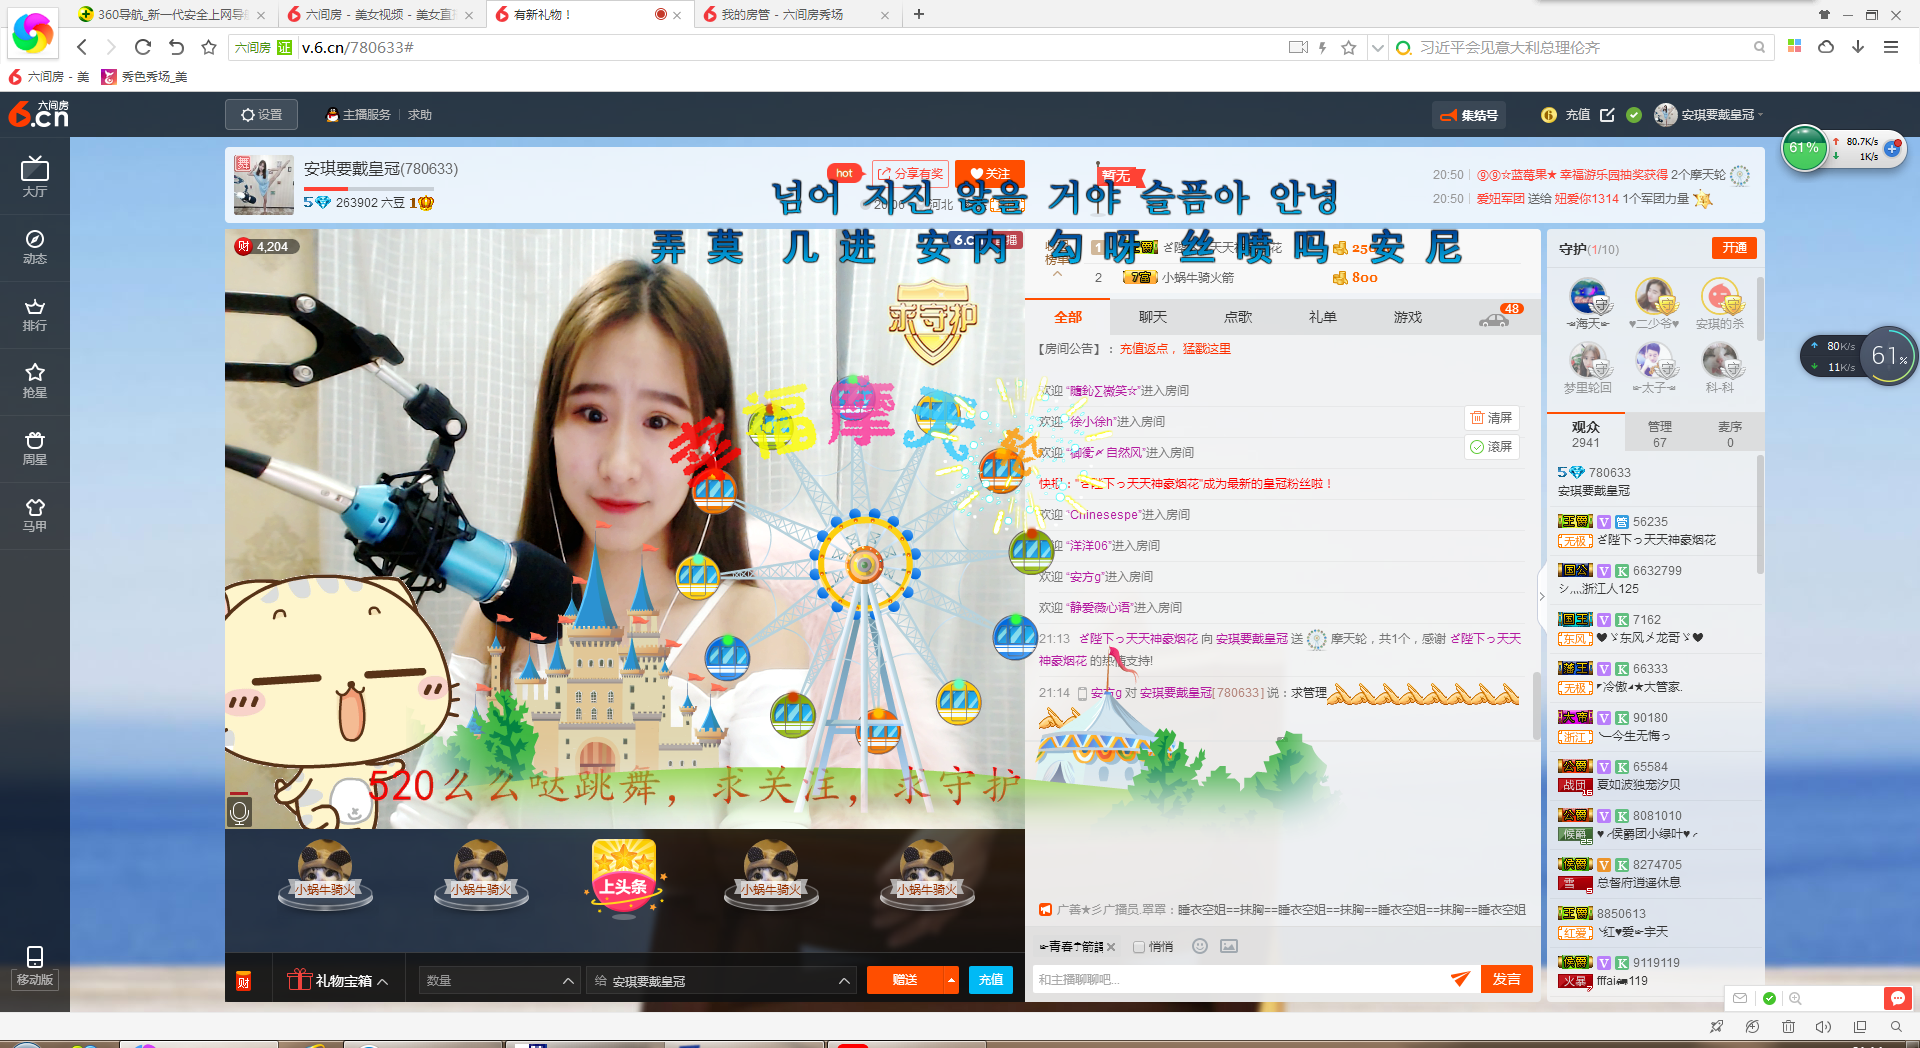Open the red chat bubble icon bottom right
Viewport: 1920px width, 1048px height.
pyautogui.click(x=1898, y=998)
